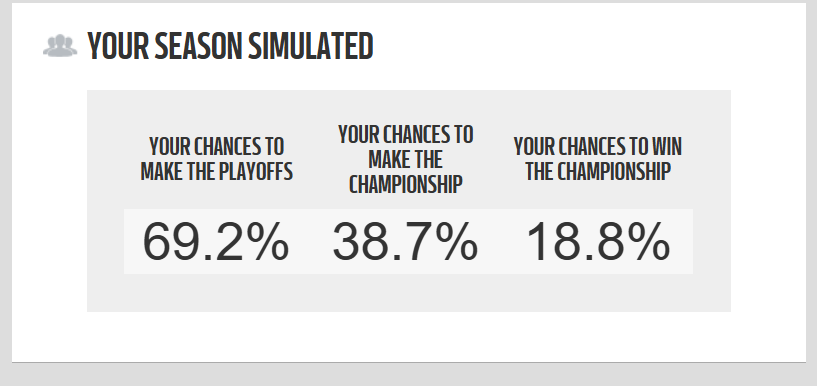
Task: Select the 18.8% championship win value
Action: (x=598, y=242)
